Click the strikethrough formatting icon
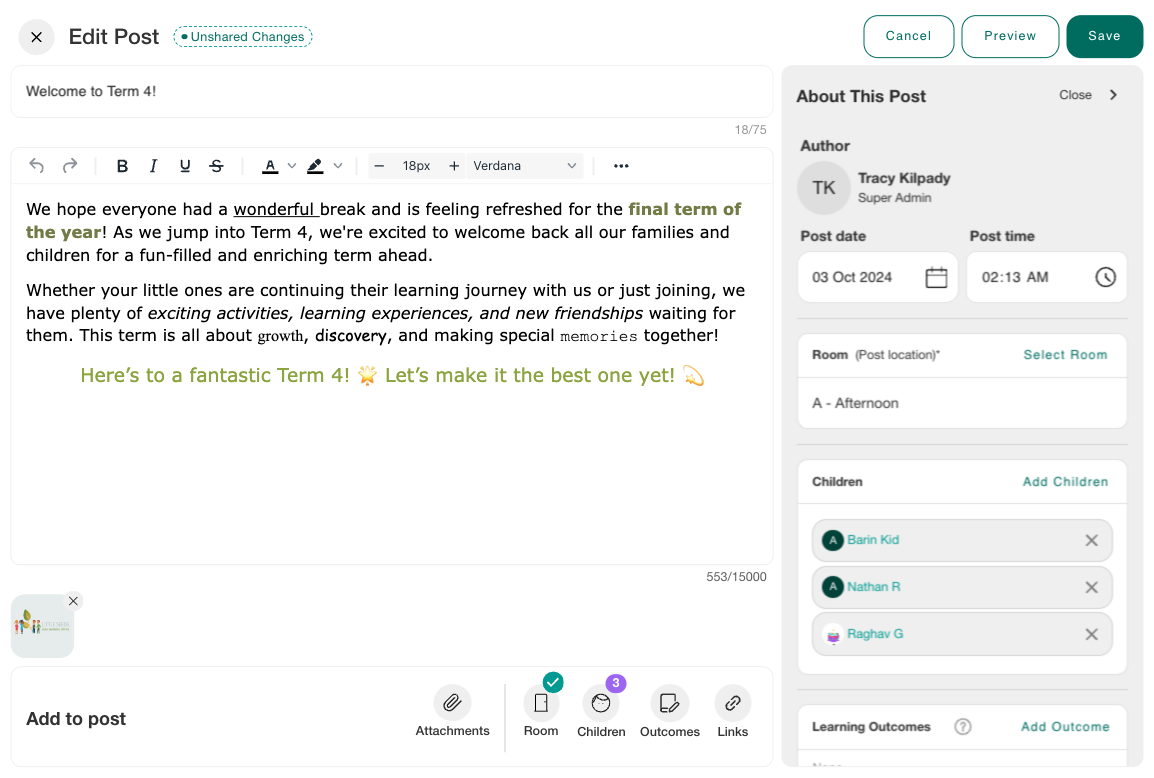The image size is (1154, 778). tap(216, 165)
